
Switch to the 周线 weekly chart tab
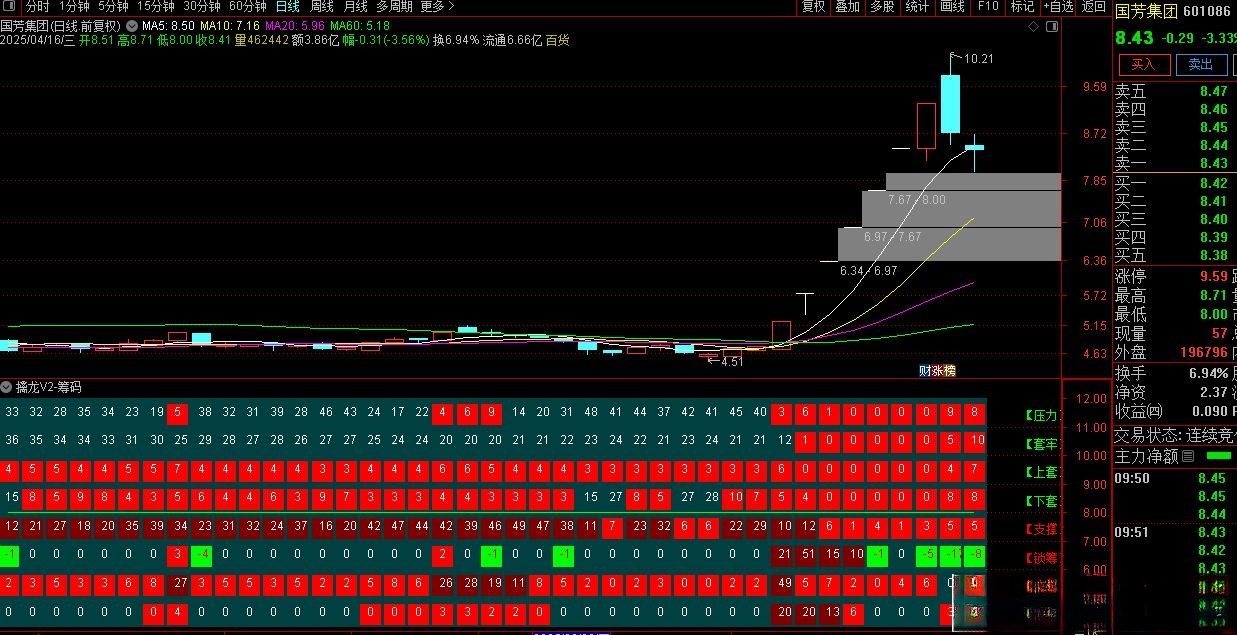[x=322, y=7]
